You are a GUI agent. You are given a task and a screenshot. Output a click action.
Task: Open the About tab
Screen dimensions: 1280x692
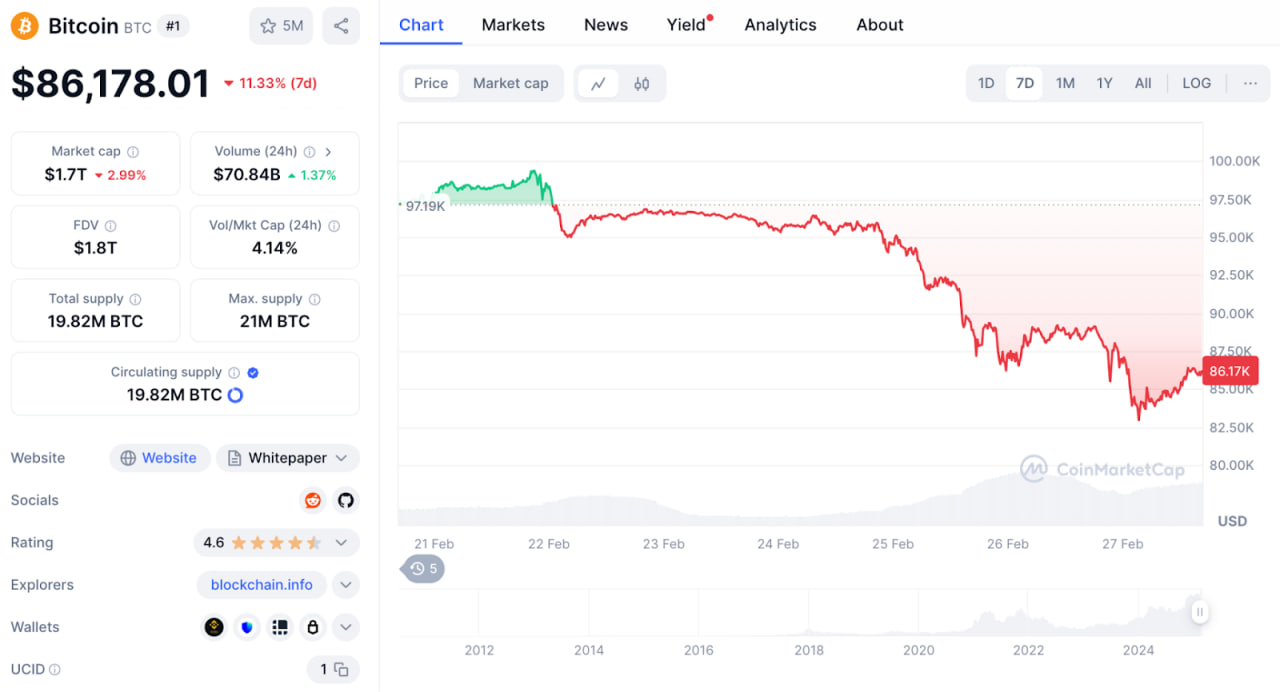point(880,25)
